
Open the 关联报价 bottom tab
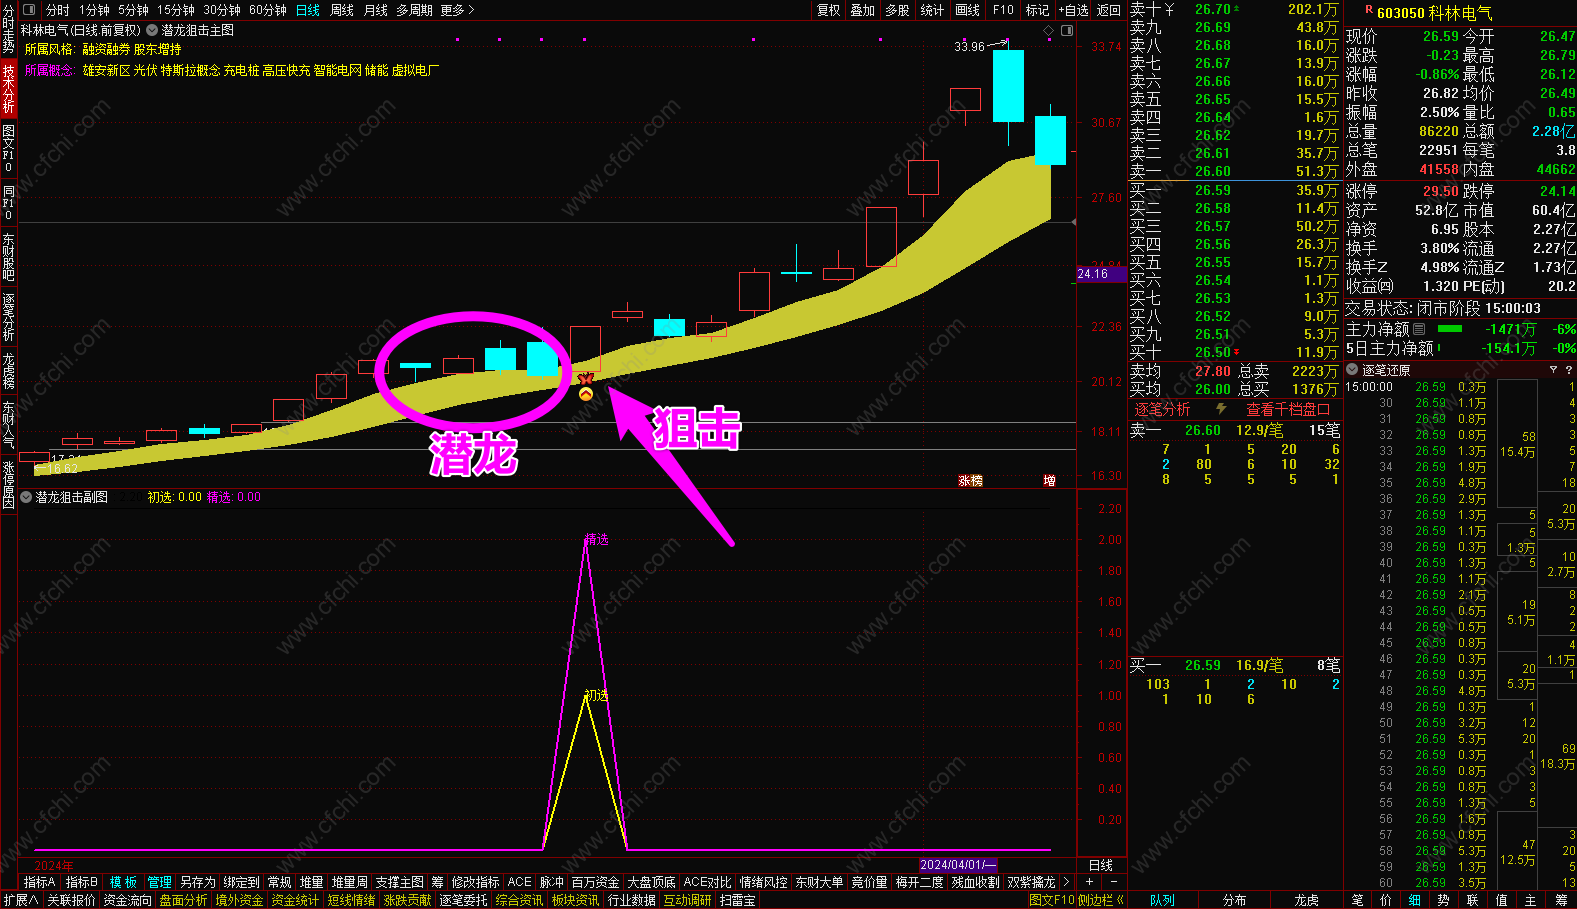coord(71,900)
